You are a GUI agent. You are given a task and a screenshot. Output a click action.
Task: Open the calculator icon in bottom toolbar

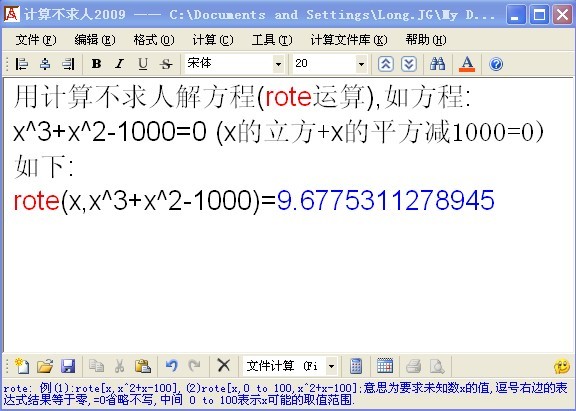pyautogui.click(x=356, y=366)
